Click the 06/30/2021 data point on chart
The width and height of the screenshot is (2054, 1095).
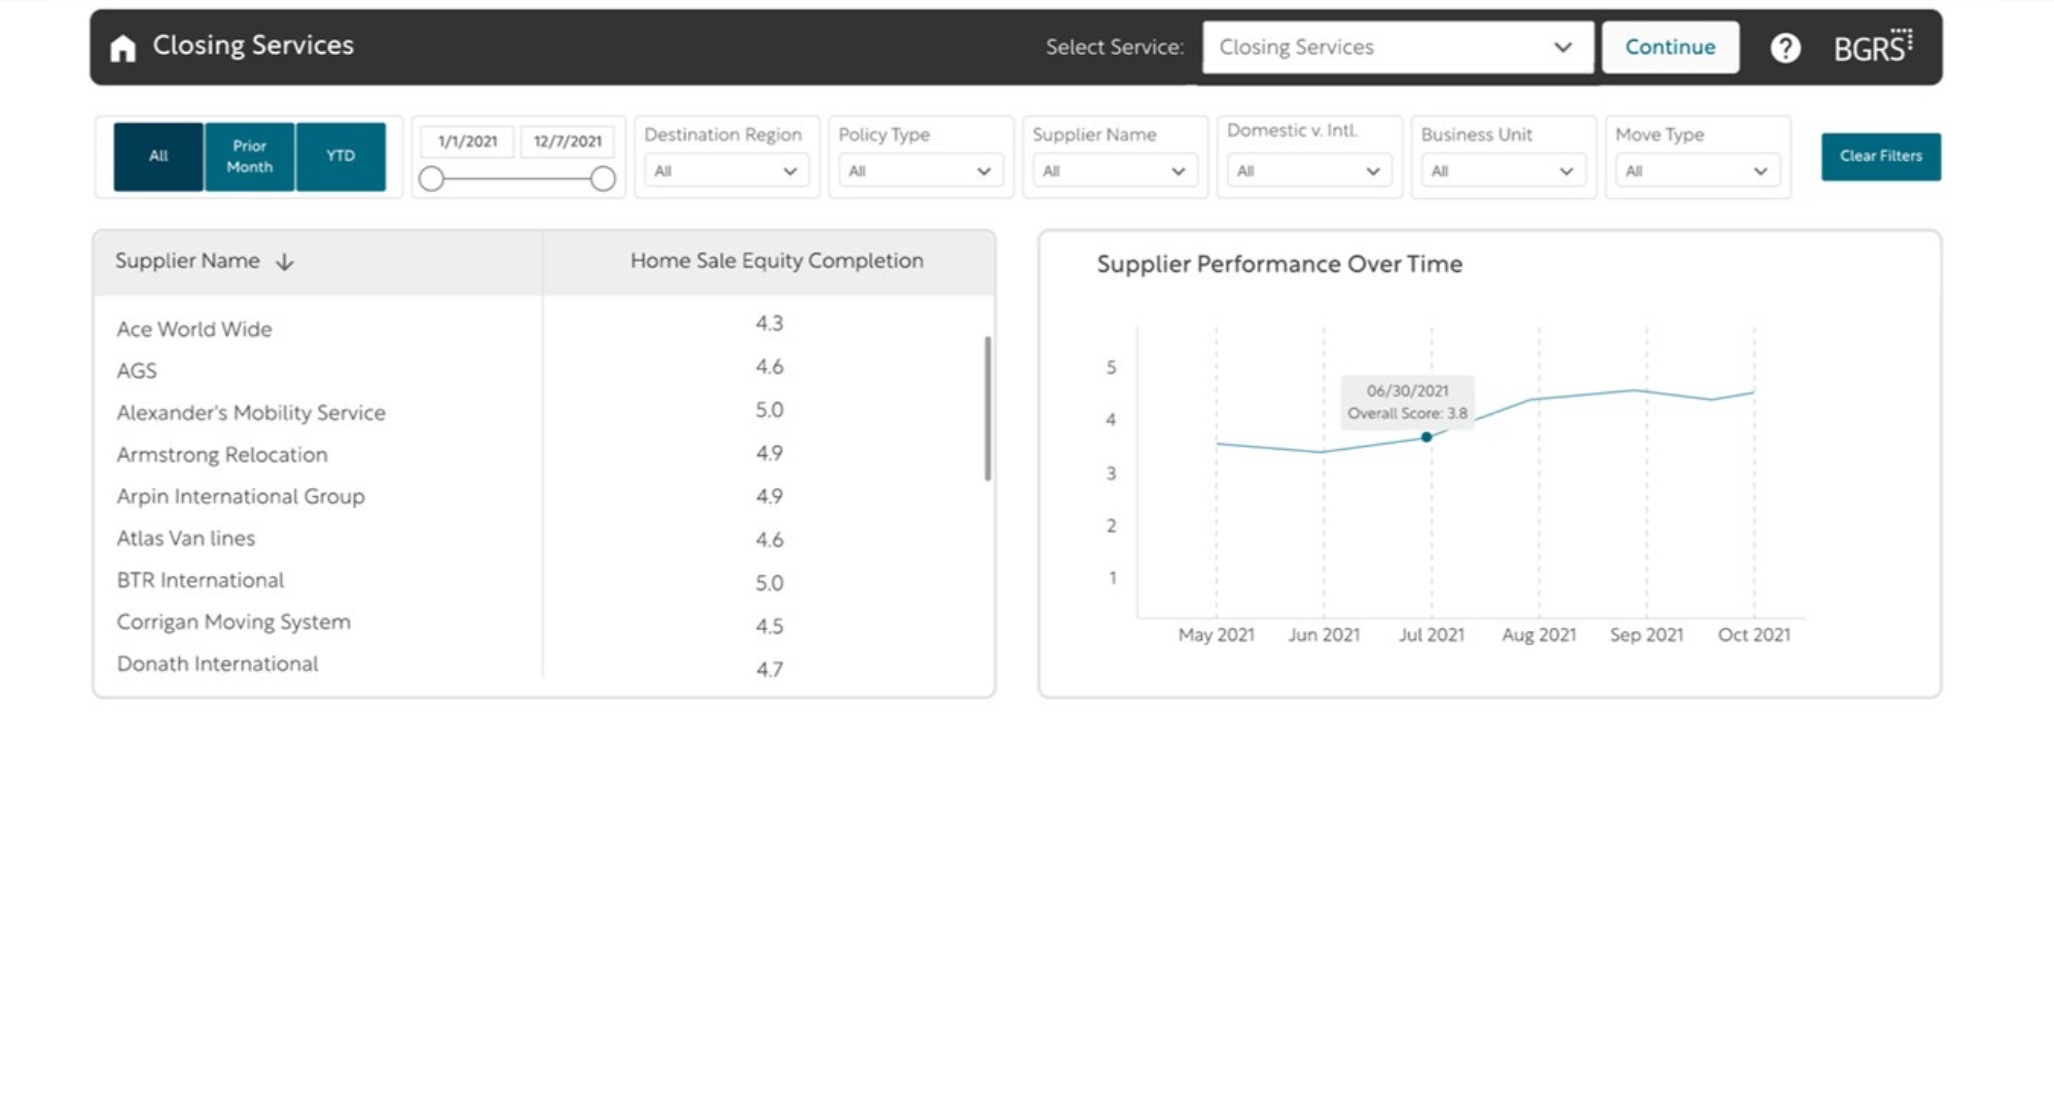pyautogui.click(x=1426, y=437)
